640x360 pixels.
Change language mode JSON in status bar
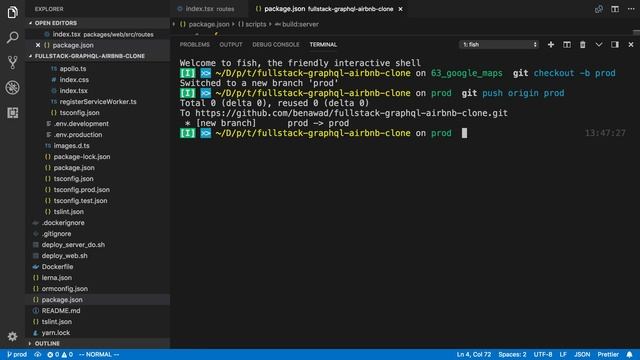point(582,354)
